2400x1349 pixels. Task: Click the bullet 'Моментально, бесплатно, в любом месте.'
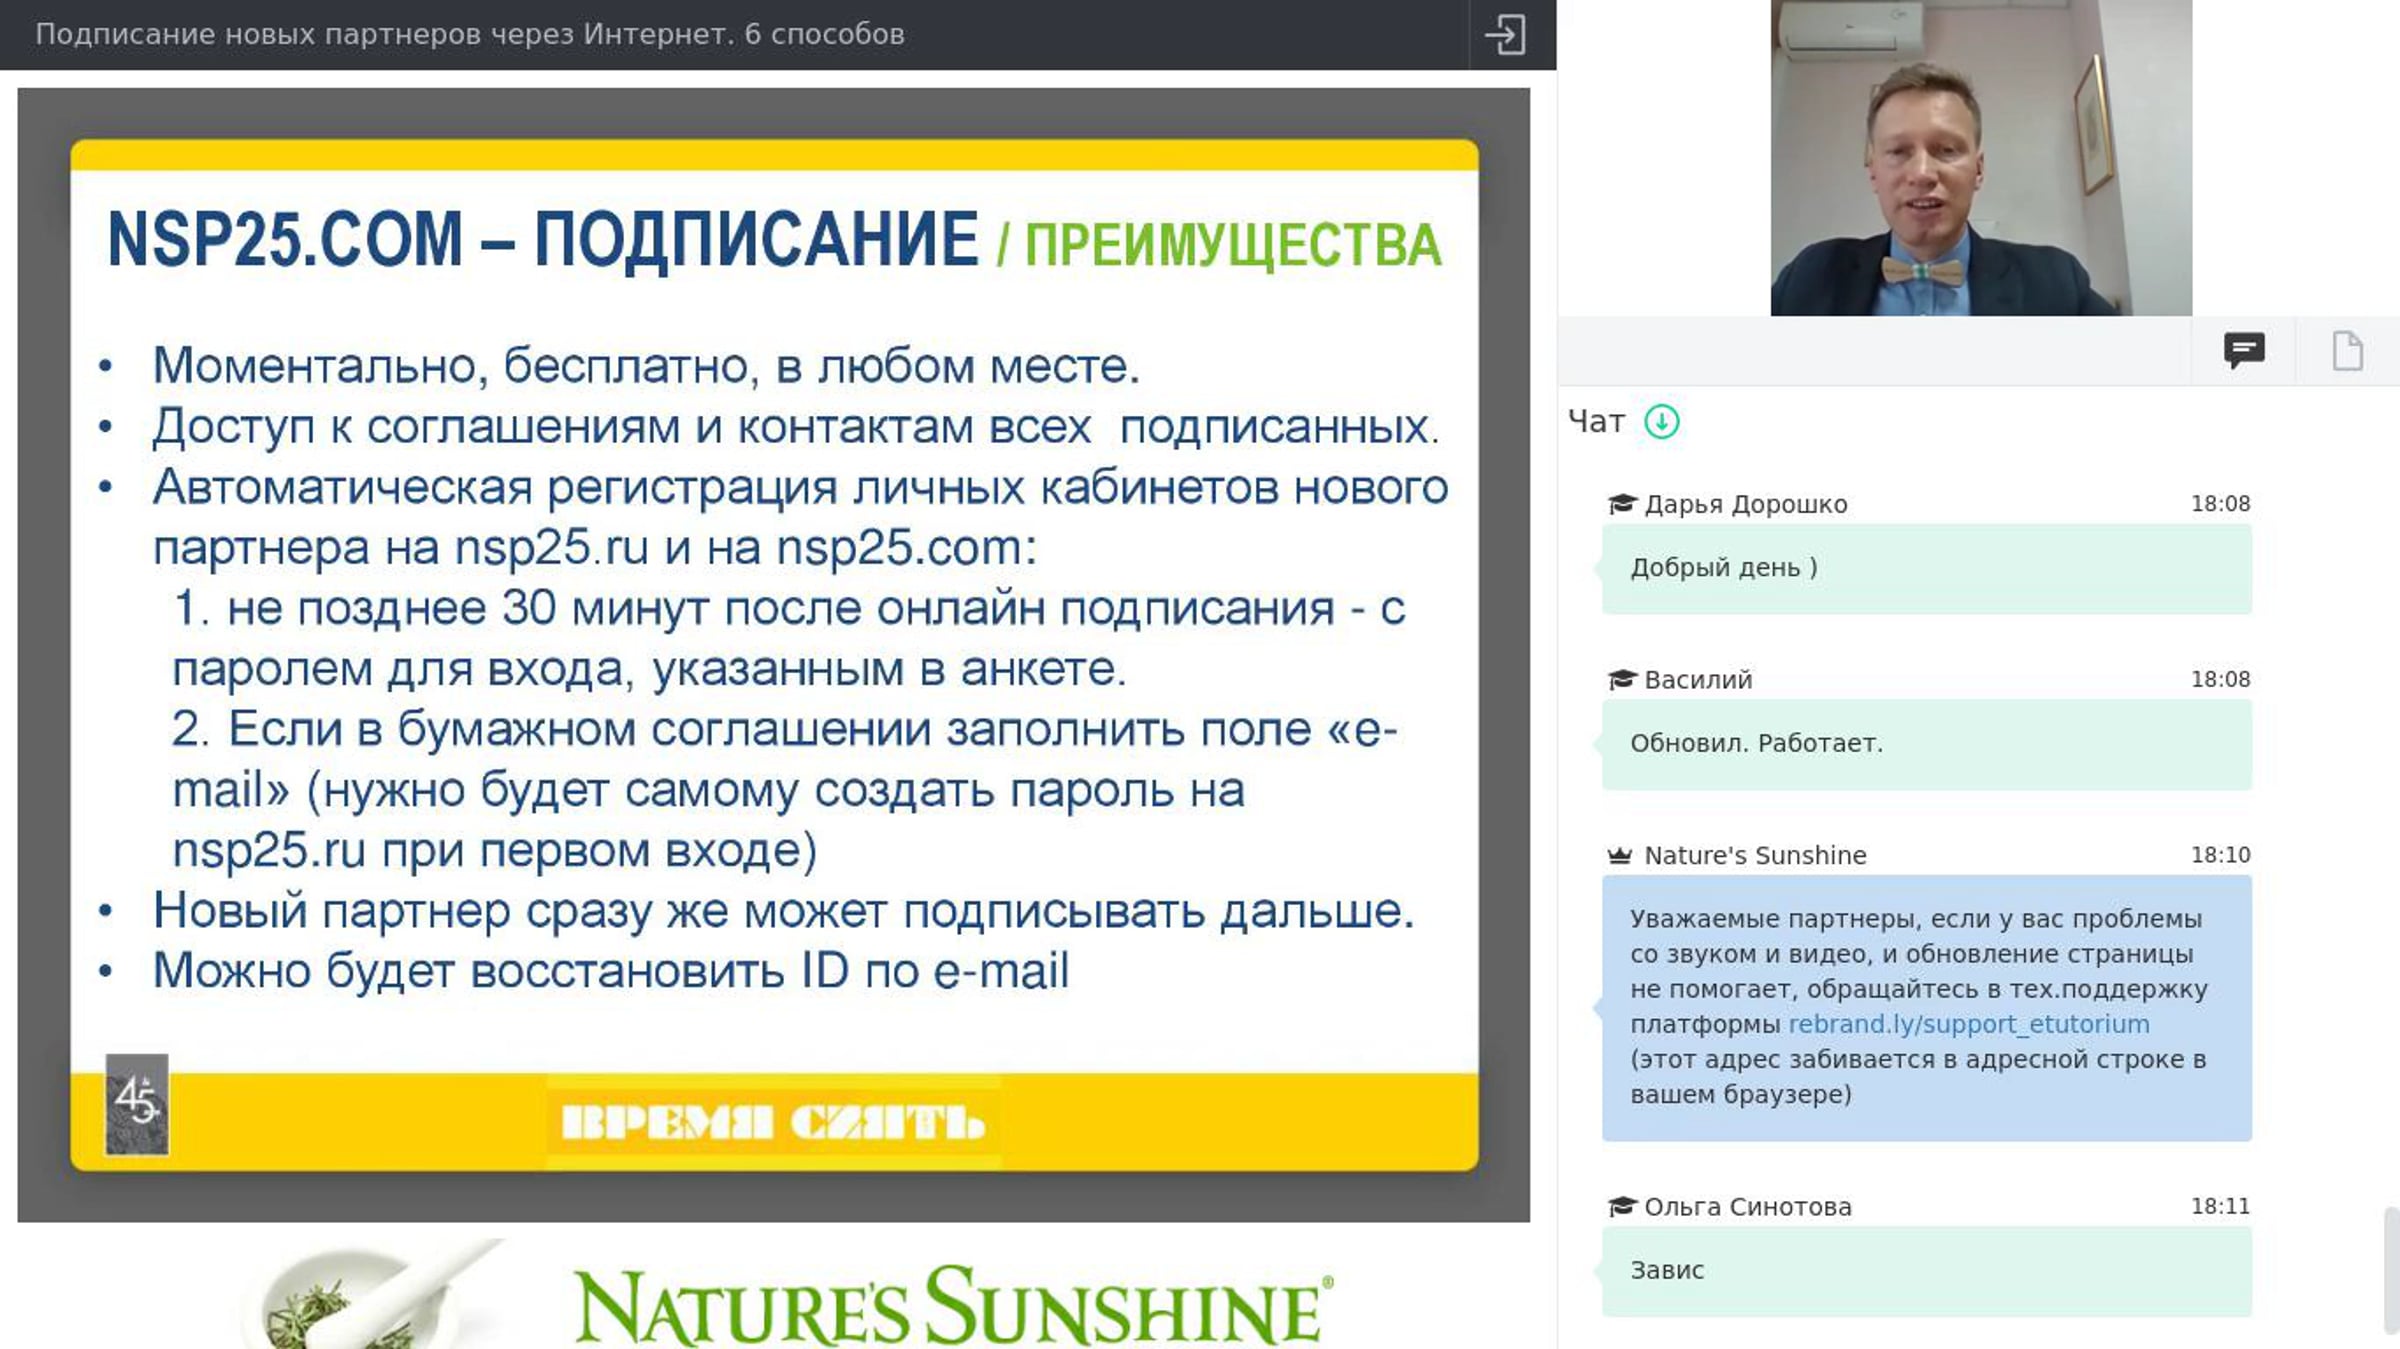pos(646,366)
